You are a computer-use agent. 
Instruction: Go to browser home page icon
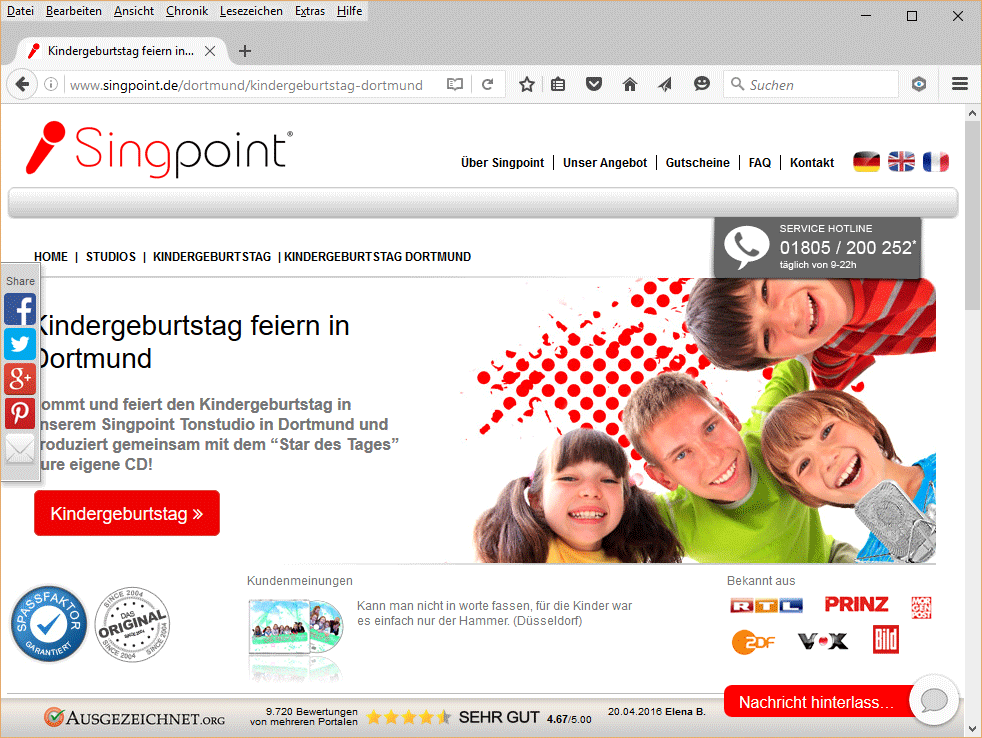pyautogui.click(x=629, y=84)
